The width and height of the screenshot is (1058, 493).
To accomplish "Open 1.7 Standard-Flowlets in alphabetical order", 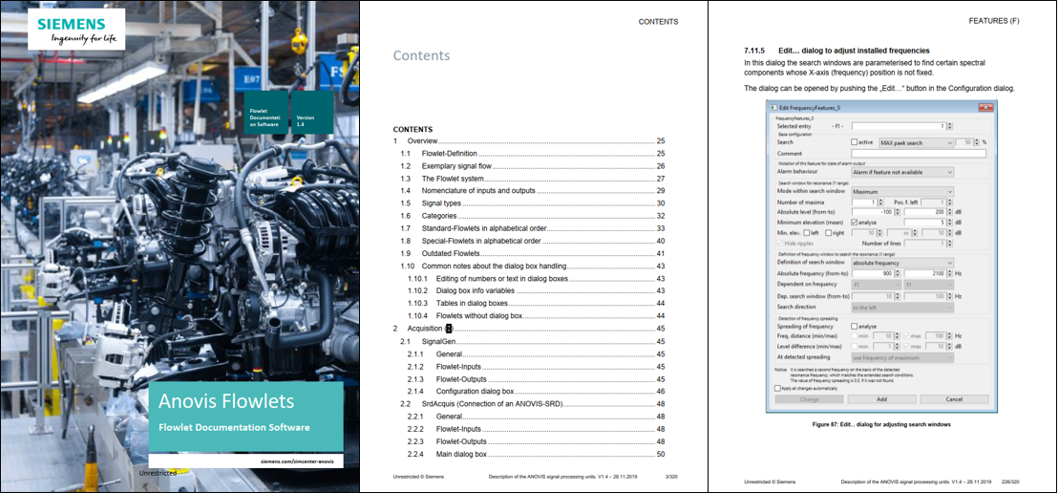I will (x=533, y=229).
